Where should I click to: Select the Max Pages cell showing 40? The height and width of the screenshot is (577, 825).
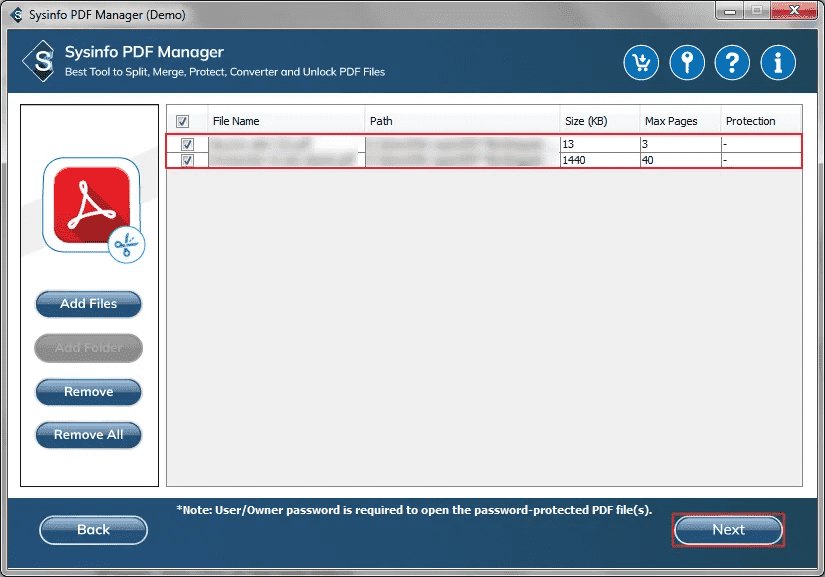point(681,160)
